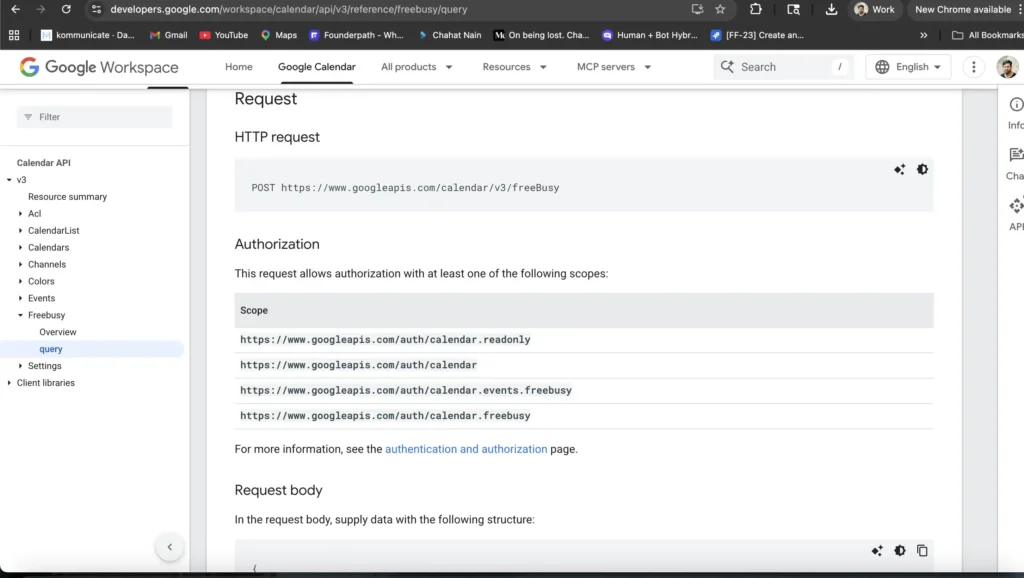Bookmark the page with the star icon

click(x=721, y=9)
